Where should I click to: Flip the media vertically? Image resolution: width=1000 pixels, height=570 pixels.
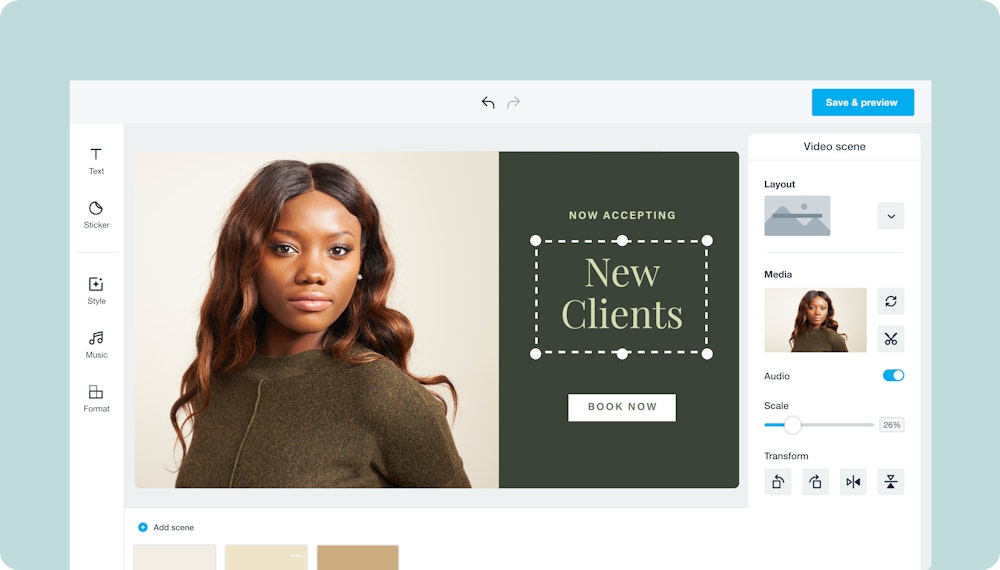pyautogui.click(x=890, y=482)
